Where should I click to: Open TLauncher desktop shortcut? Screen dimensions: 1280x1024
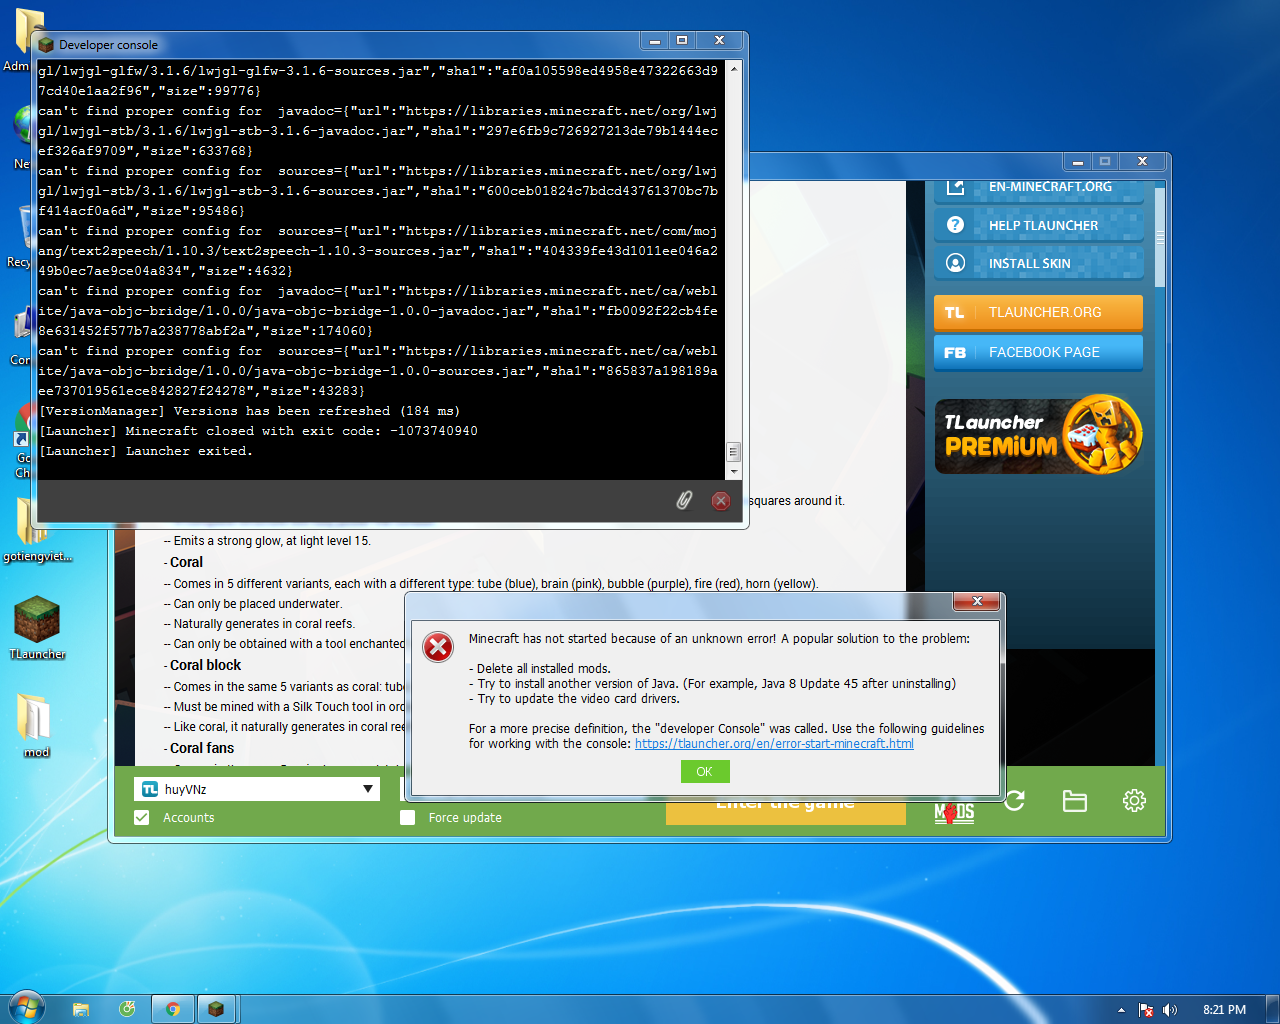point(37,627)
